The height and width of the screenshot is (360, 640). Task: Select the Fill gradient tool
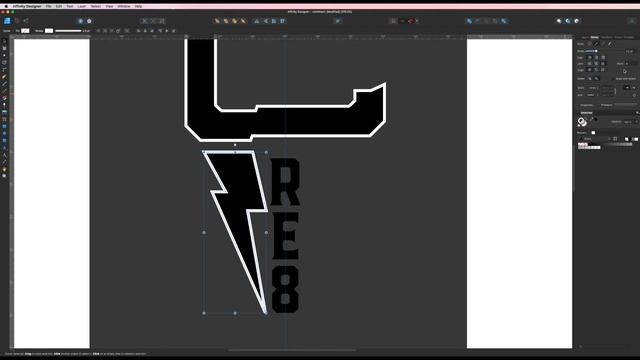[4, 98]
